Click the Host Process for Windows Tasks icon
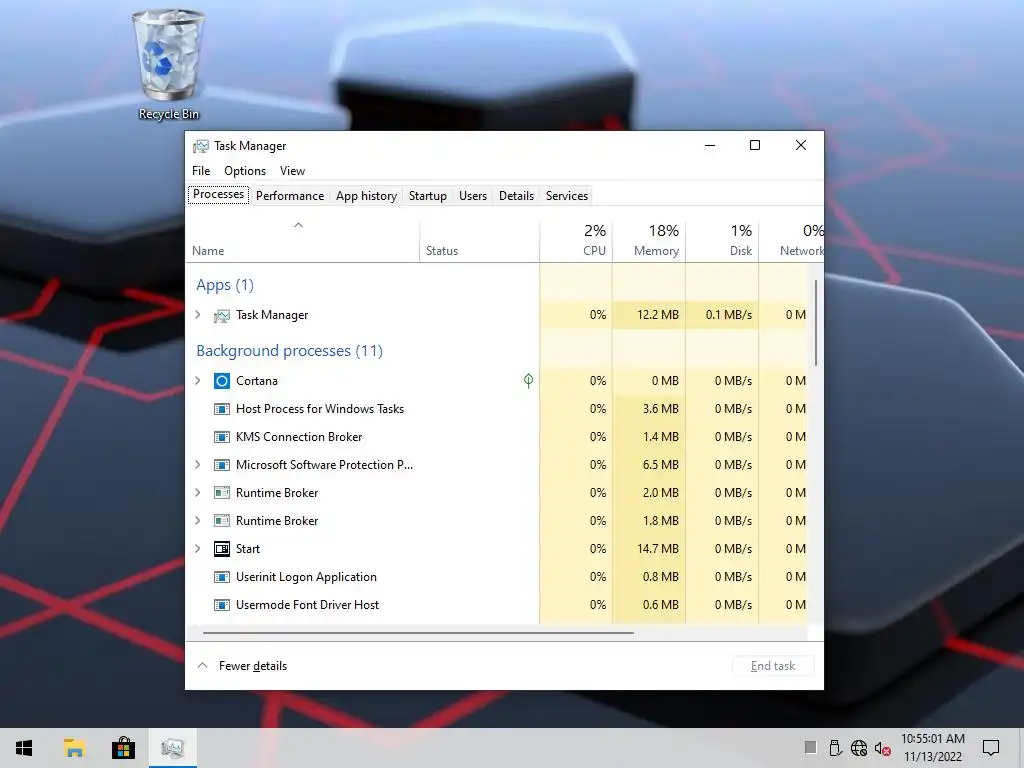The height and width of the screenshot is (768, 1024). click(x=222, y=409)
